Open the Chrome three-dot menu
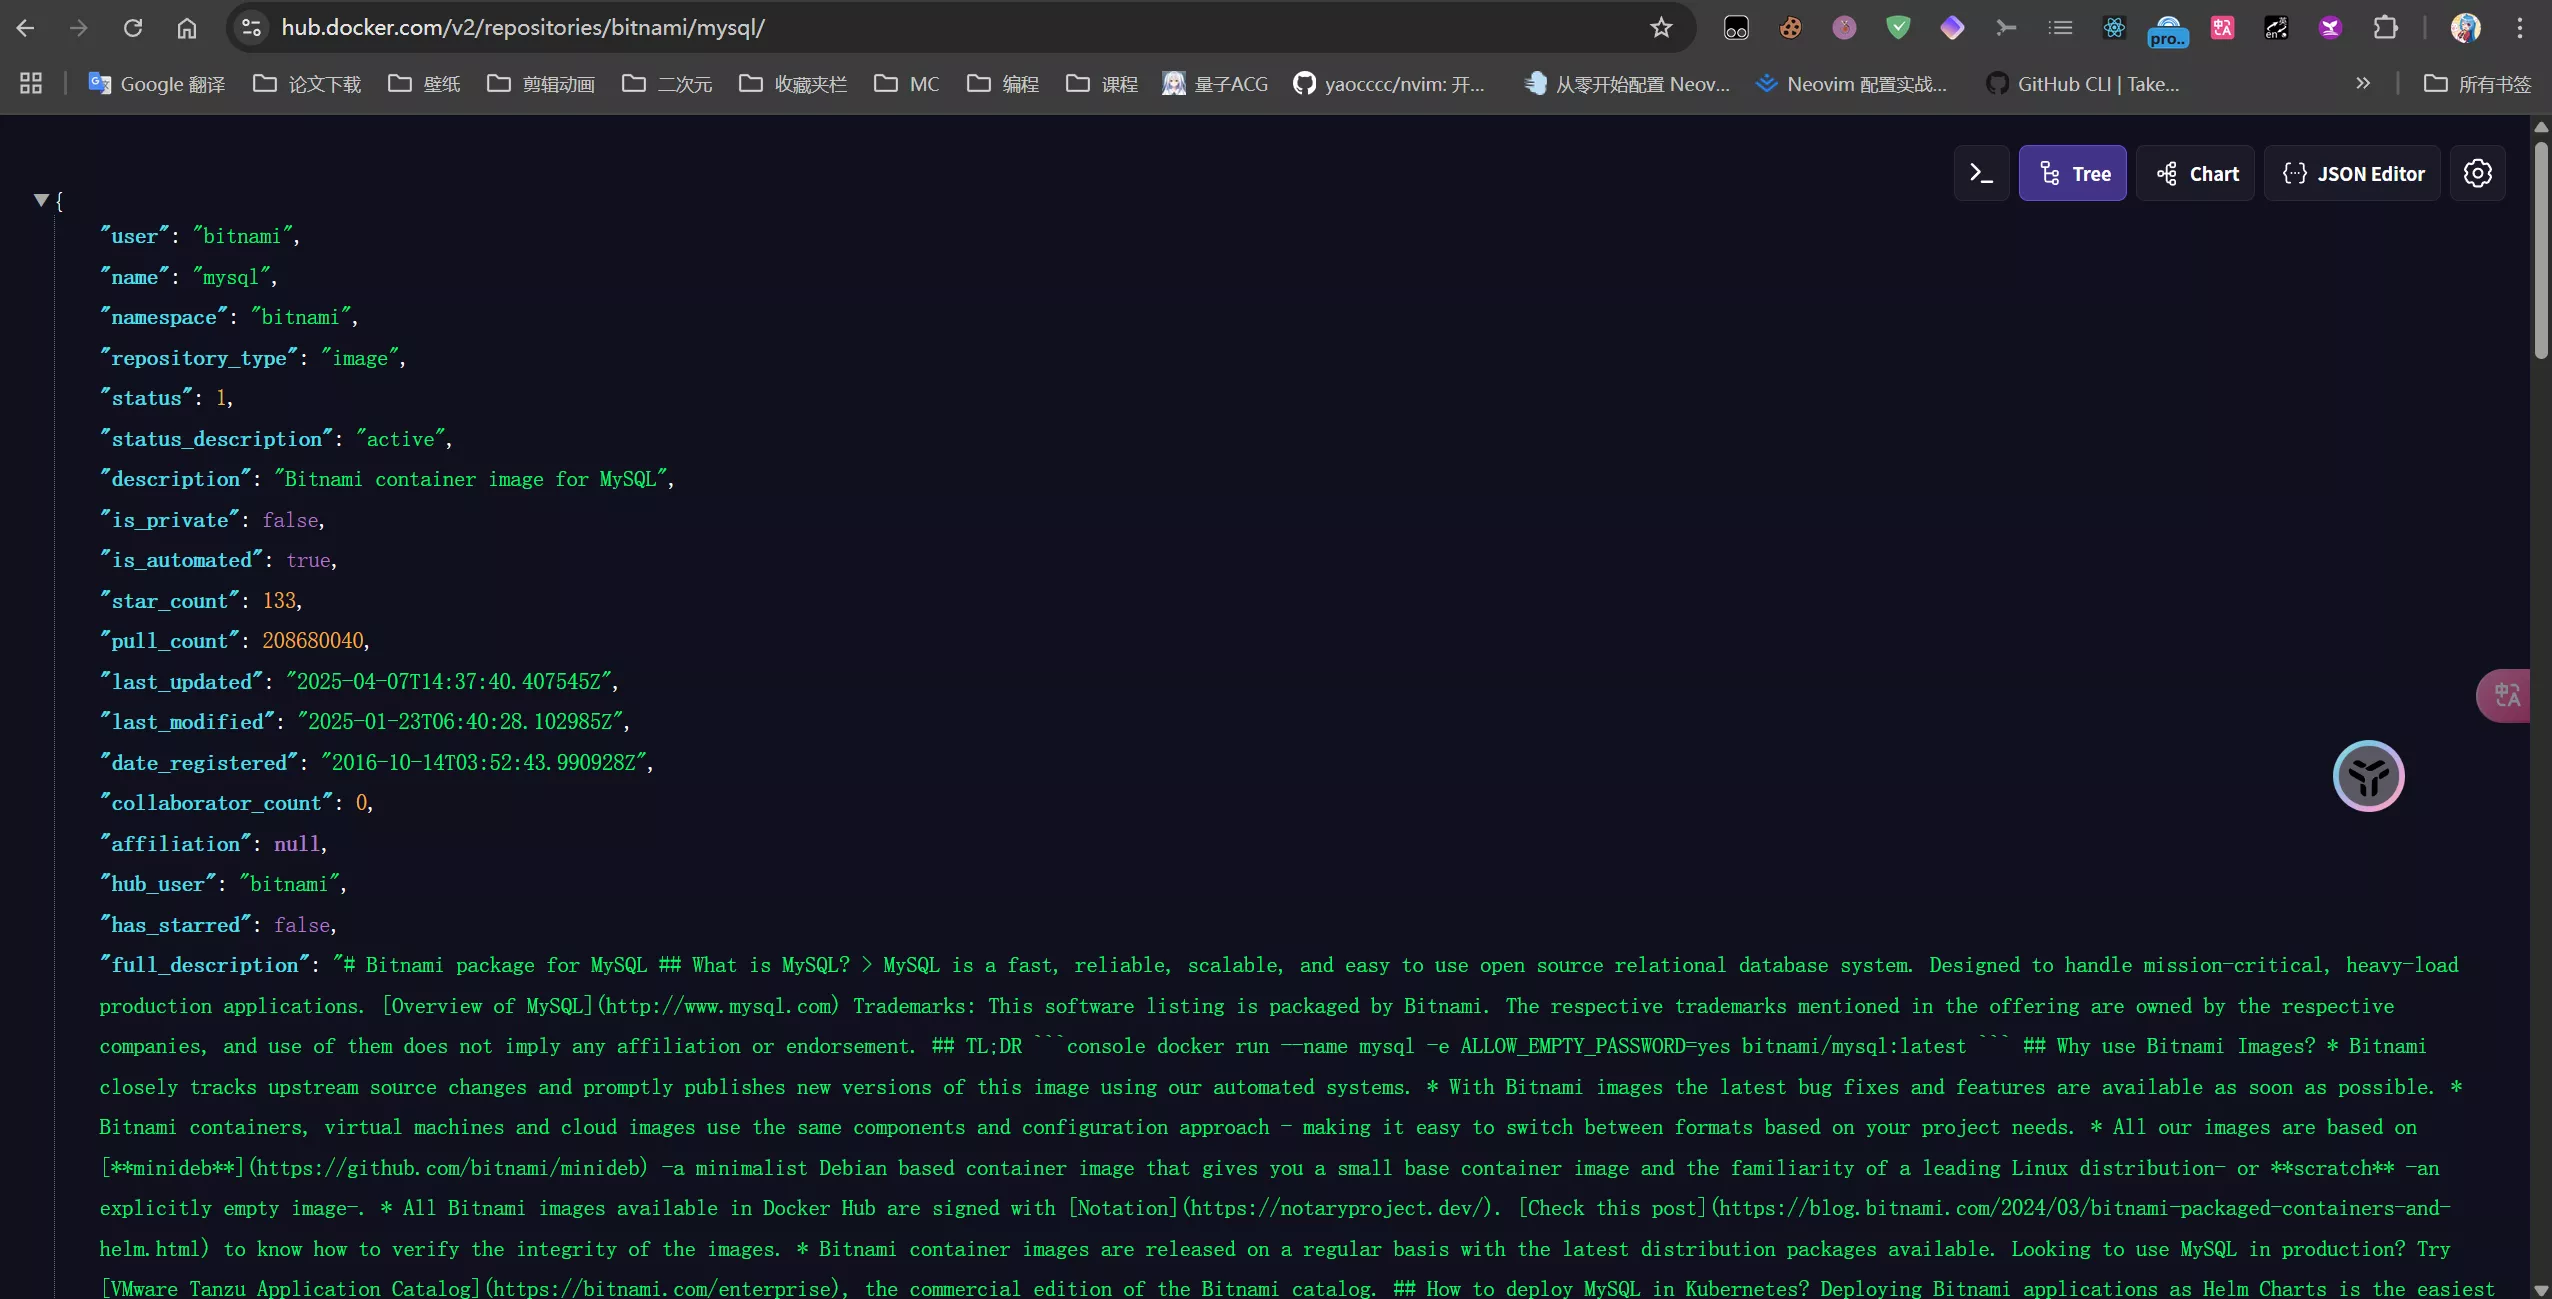This screenshot has width=2552, height=1299. [x=2519, y=28]
